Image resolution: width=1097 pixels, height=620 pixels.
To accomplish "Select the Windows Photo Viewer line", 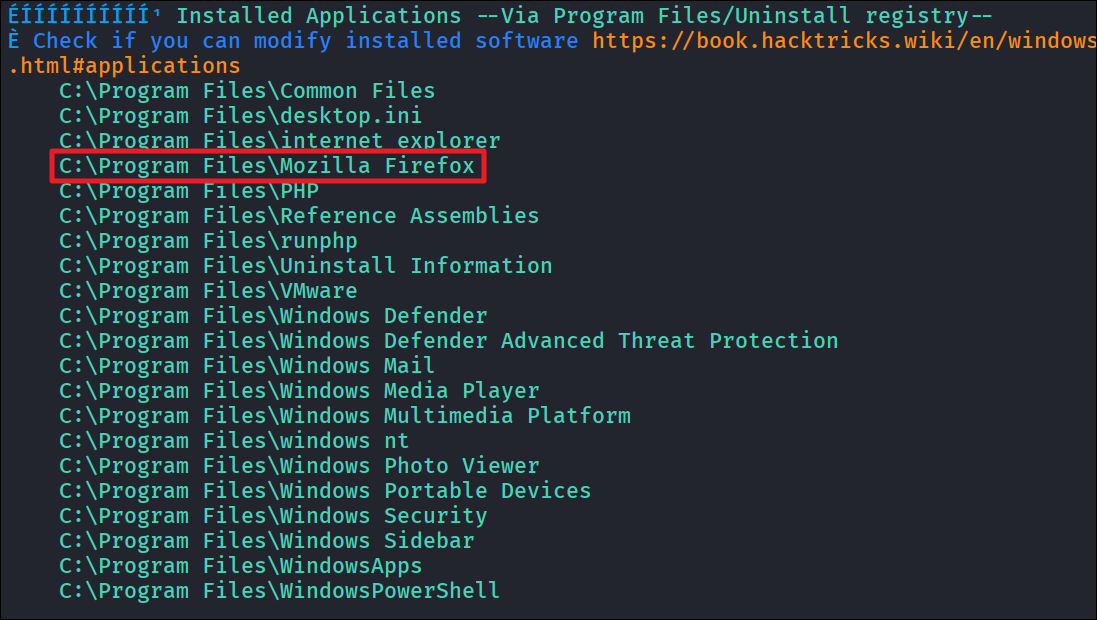I will [x=299, y=465].
